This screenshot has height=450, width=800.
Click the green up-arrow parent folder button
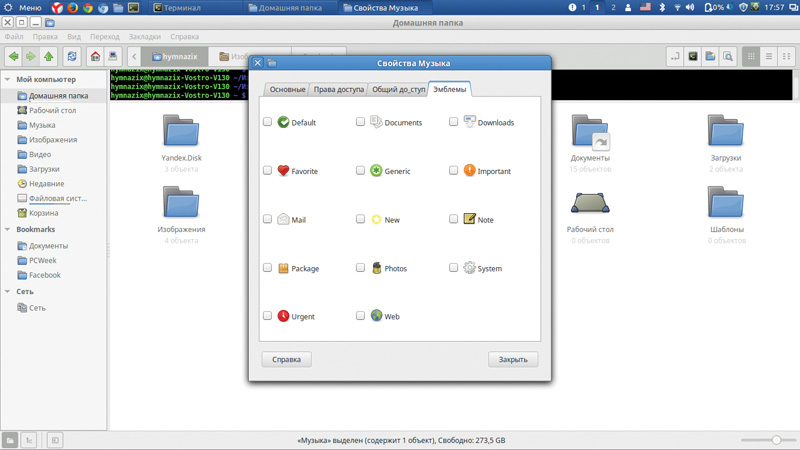tap(48, 57)
